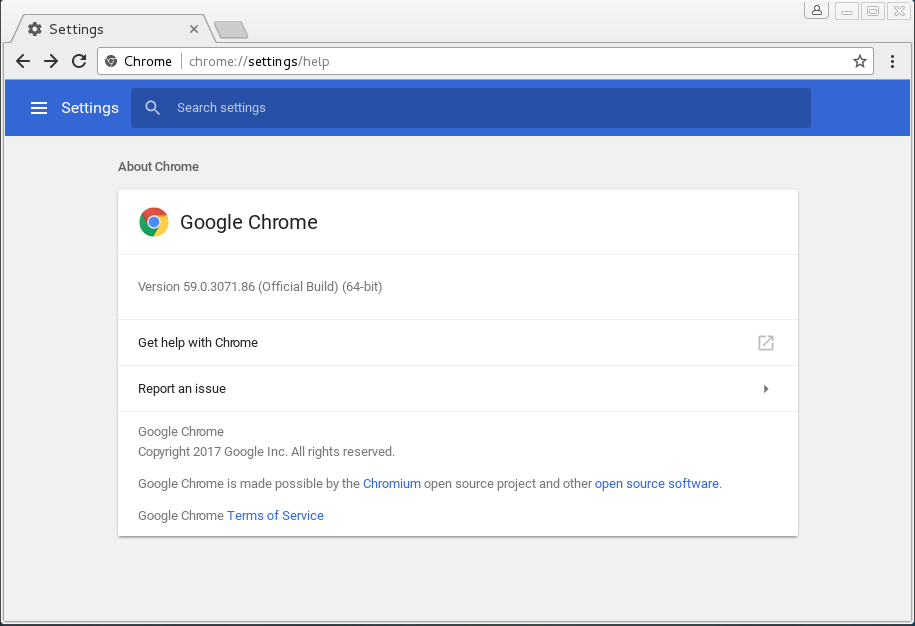The width and height of the screenshot is (915, 626).
Task: Open the open source software link
Action: pyautogui.click(x=656, y=484)
